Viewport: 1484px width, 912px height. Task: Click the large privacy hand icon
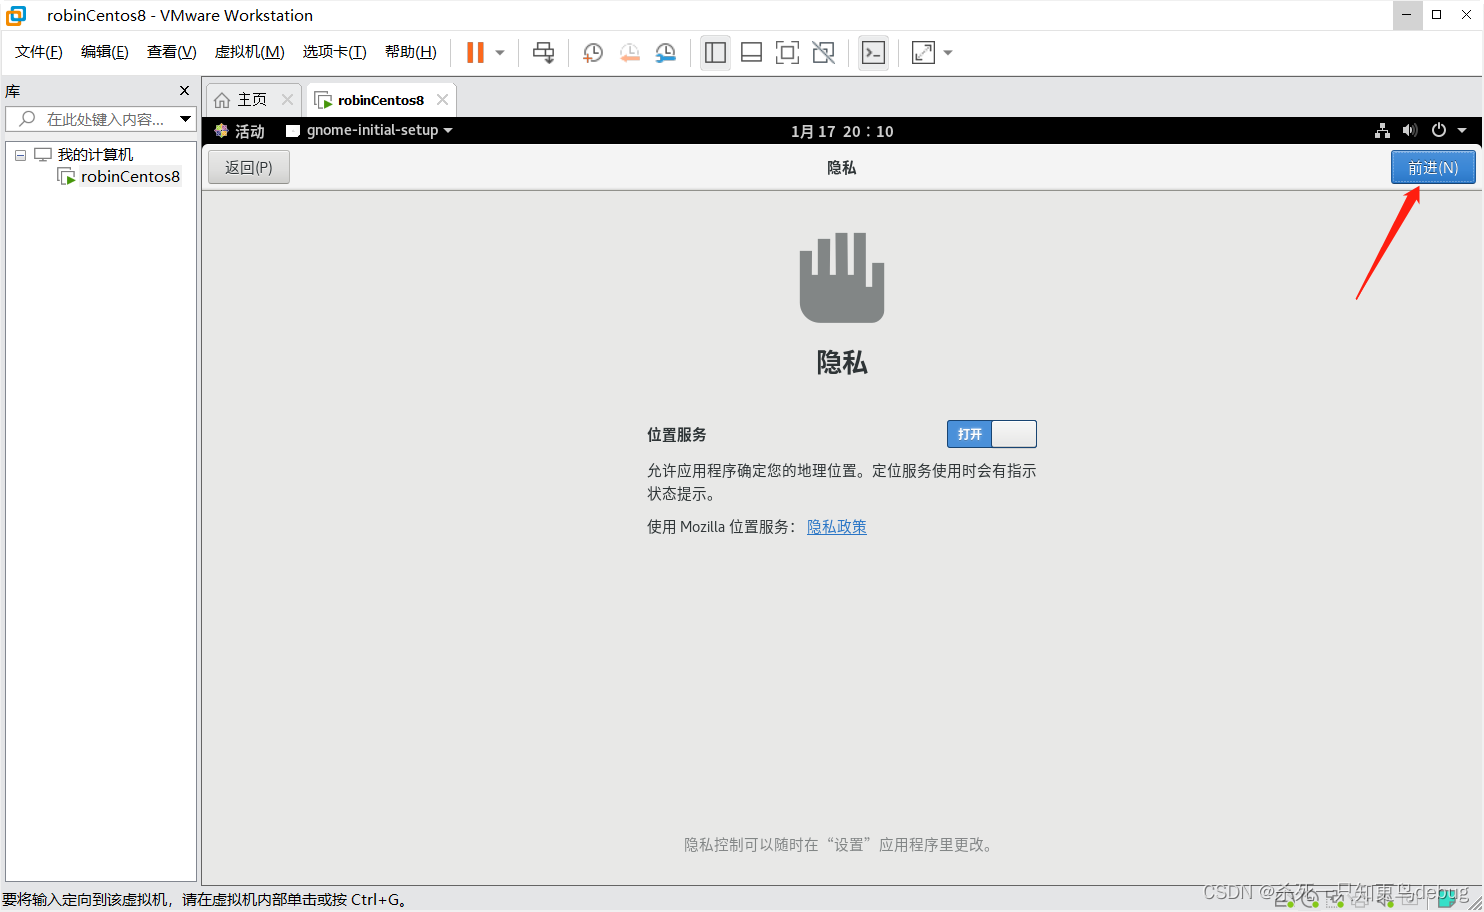pyautogui.click(x=842, y=278)
